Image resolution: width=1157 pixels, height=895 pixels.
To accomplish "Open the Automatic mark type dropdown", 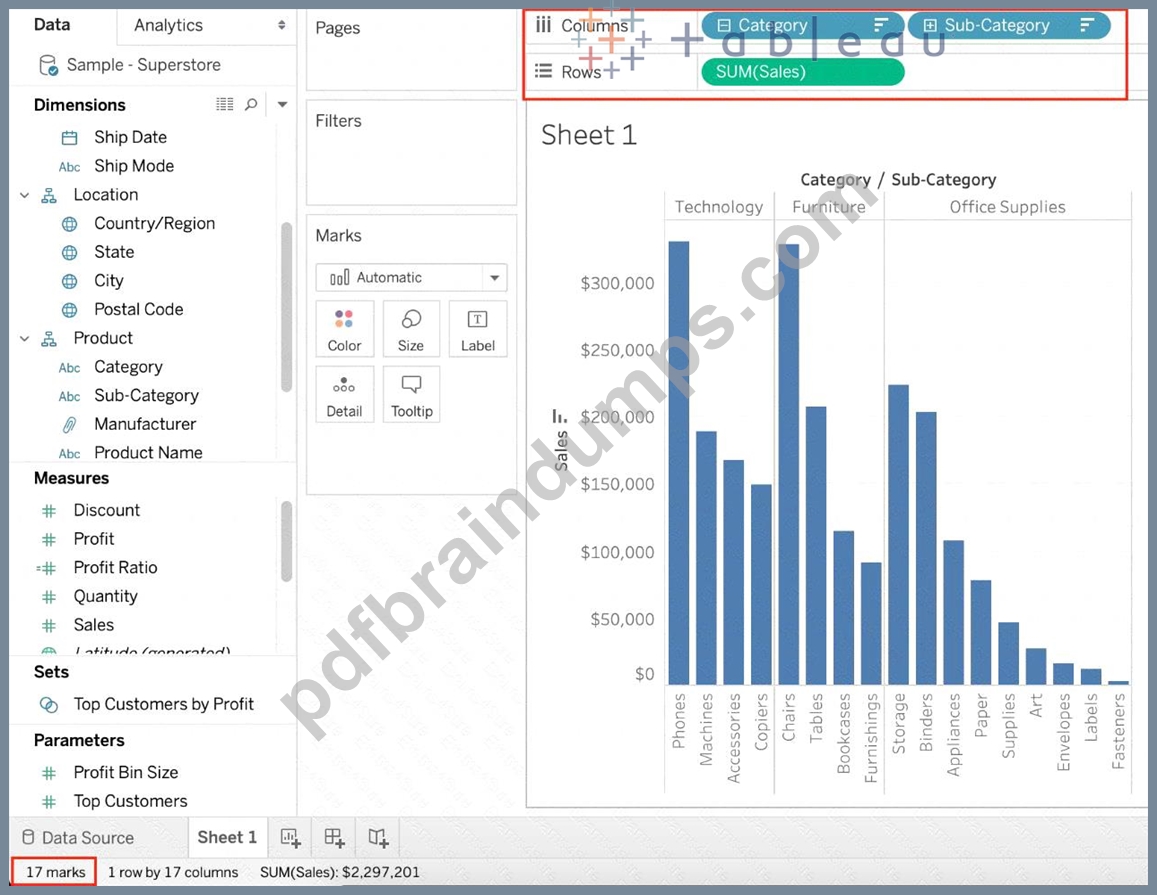I will click(x=411, y=277).
